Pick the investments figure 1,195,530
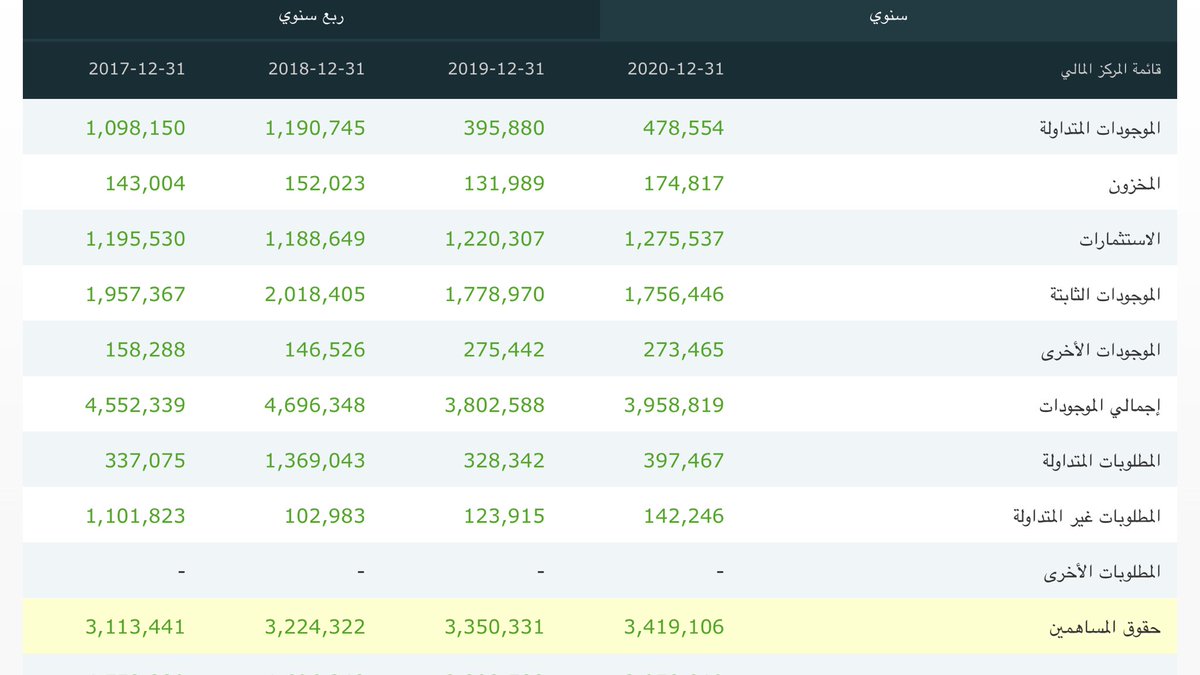The image size is (1200, 675). point(136,240)
